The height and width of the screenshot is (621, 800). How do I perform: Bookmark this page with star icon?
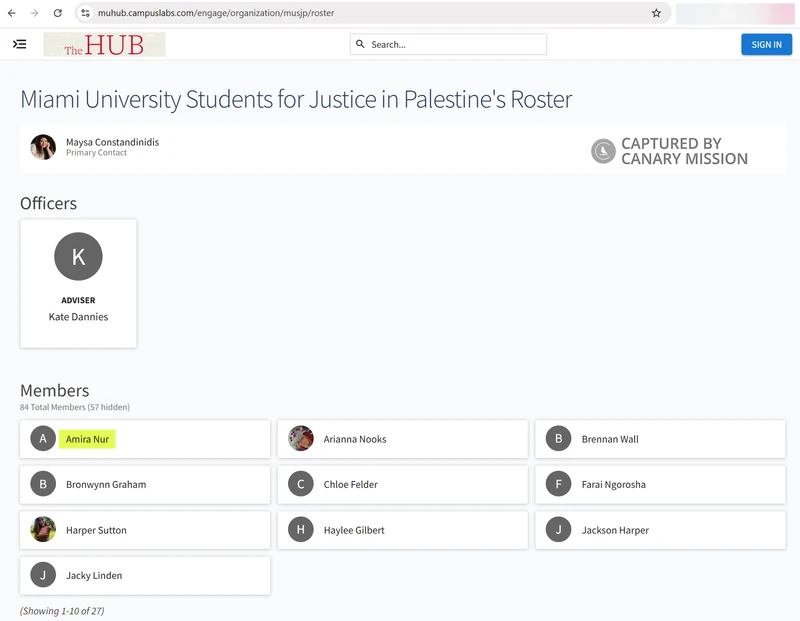click(x=656, y=13)
